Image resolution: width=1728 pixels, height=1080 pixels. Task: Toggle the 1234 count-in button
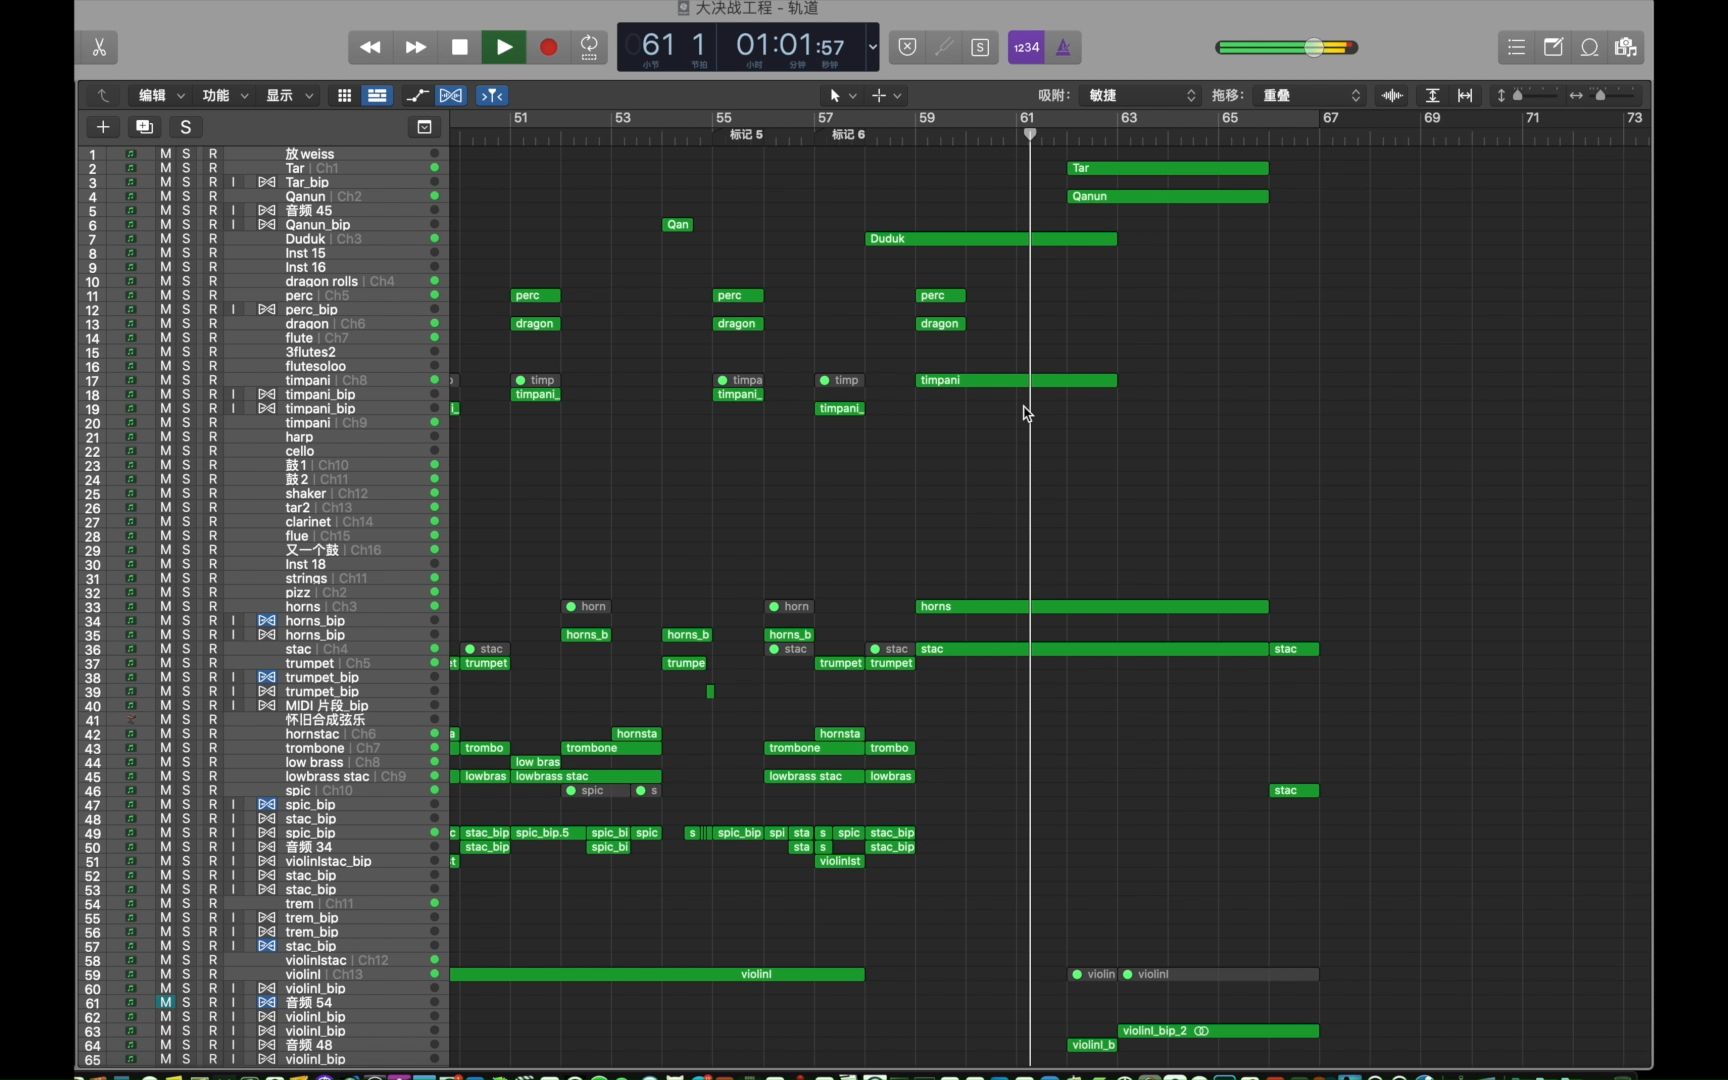pyautogui.click(x=1026, y=47)
